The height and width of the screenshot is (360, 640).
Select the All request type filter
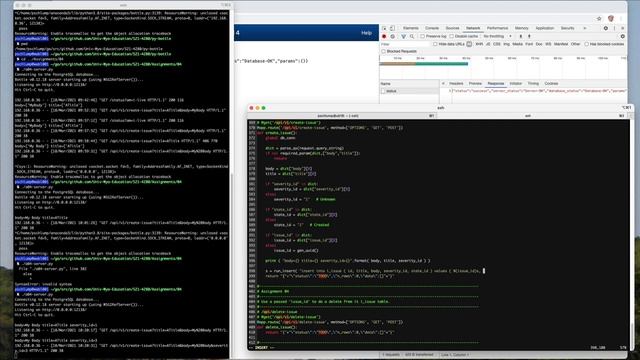click(x=469, y=44)
